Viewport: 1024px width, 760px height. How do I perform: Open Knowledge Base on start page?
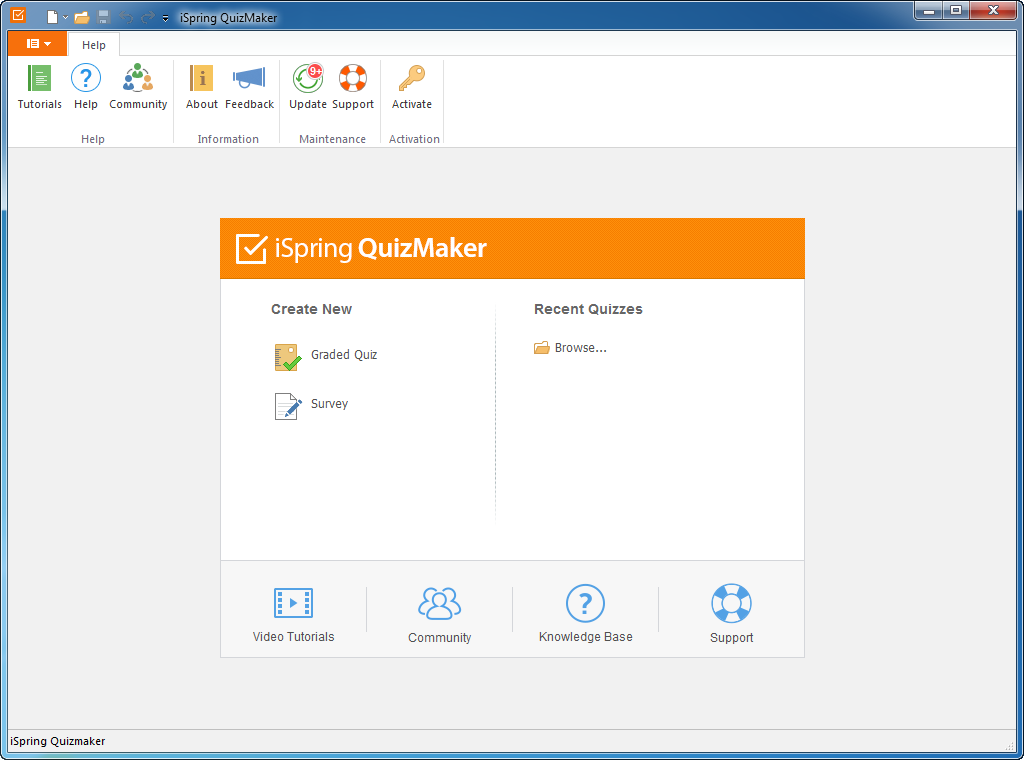click(x=585, y=615)
